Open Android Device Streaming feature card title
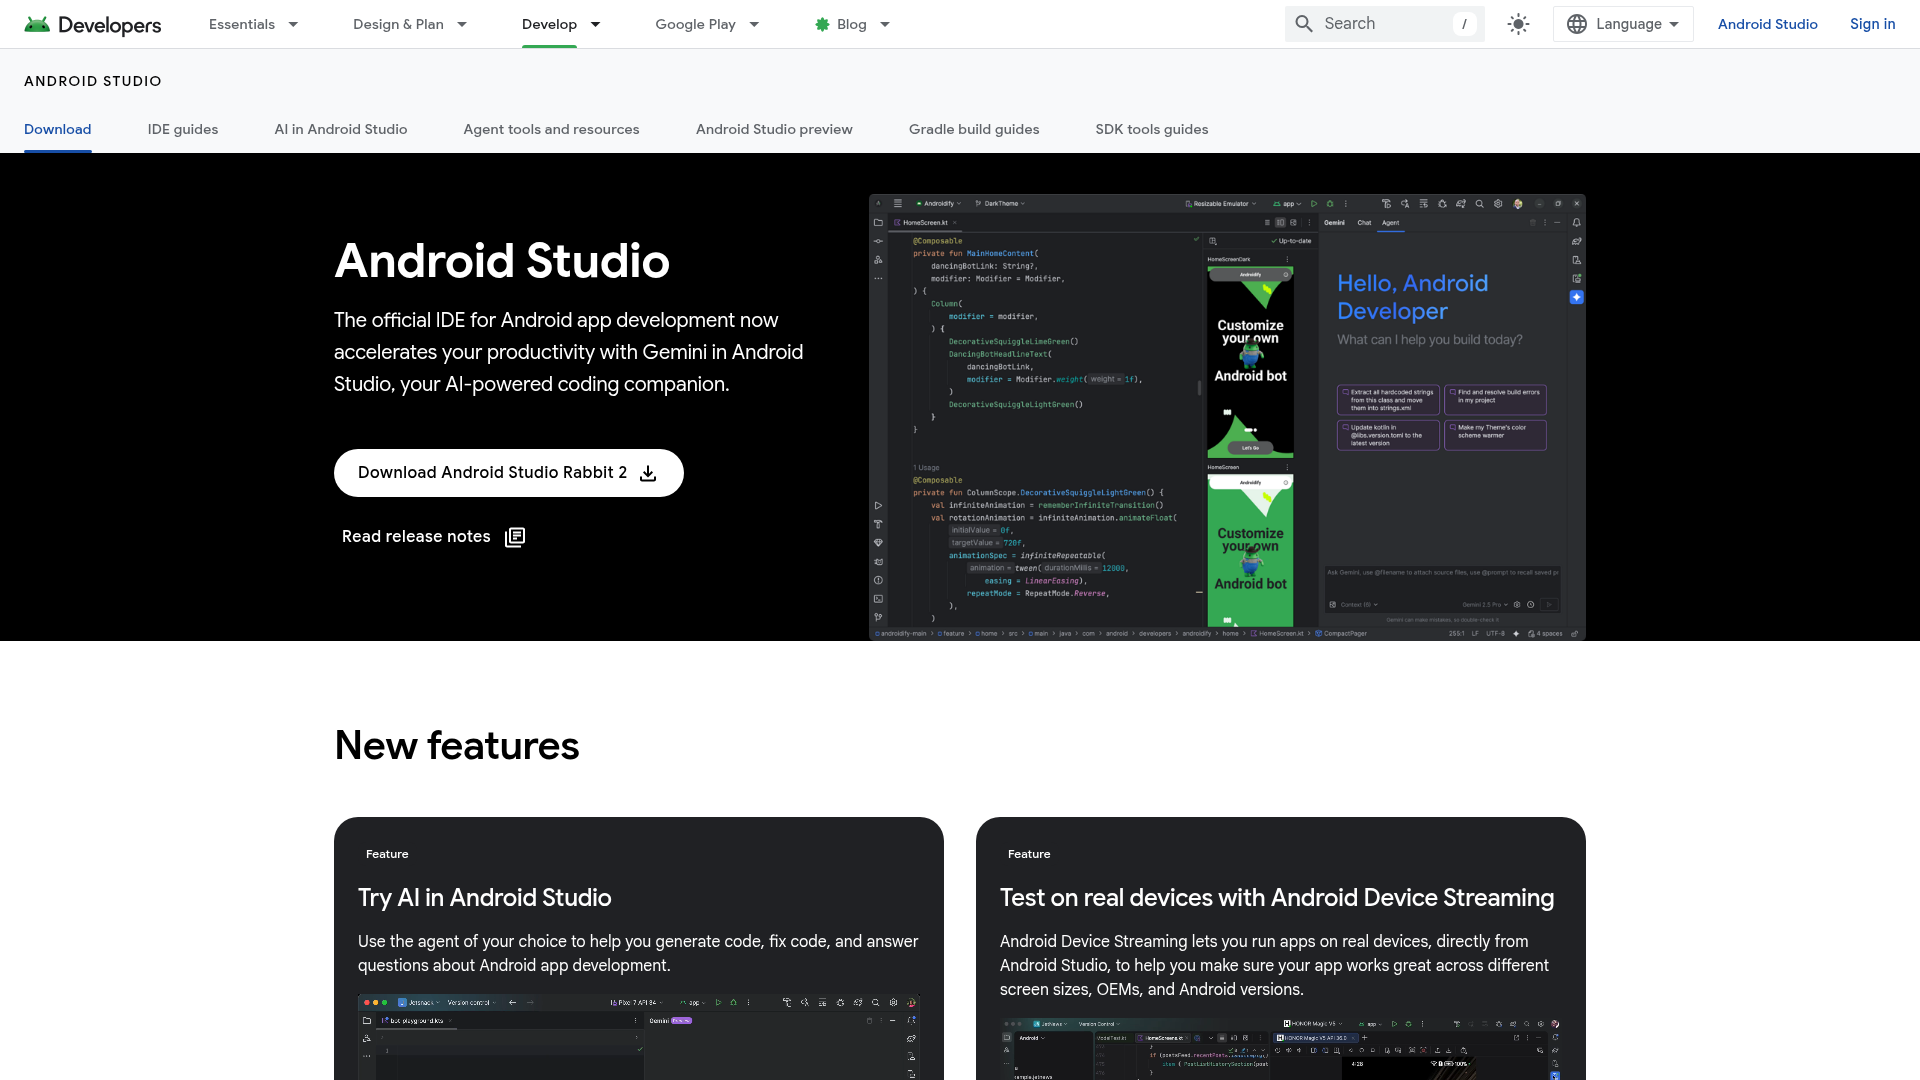Screen dimensions: 1920x1080 click(1277, 898)
